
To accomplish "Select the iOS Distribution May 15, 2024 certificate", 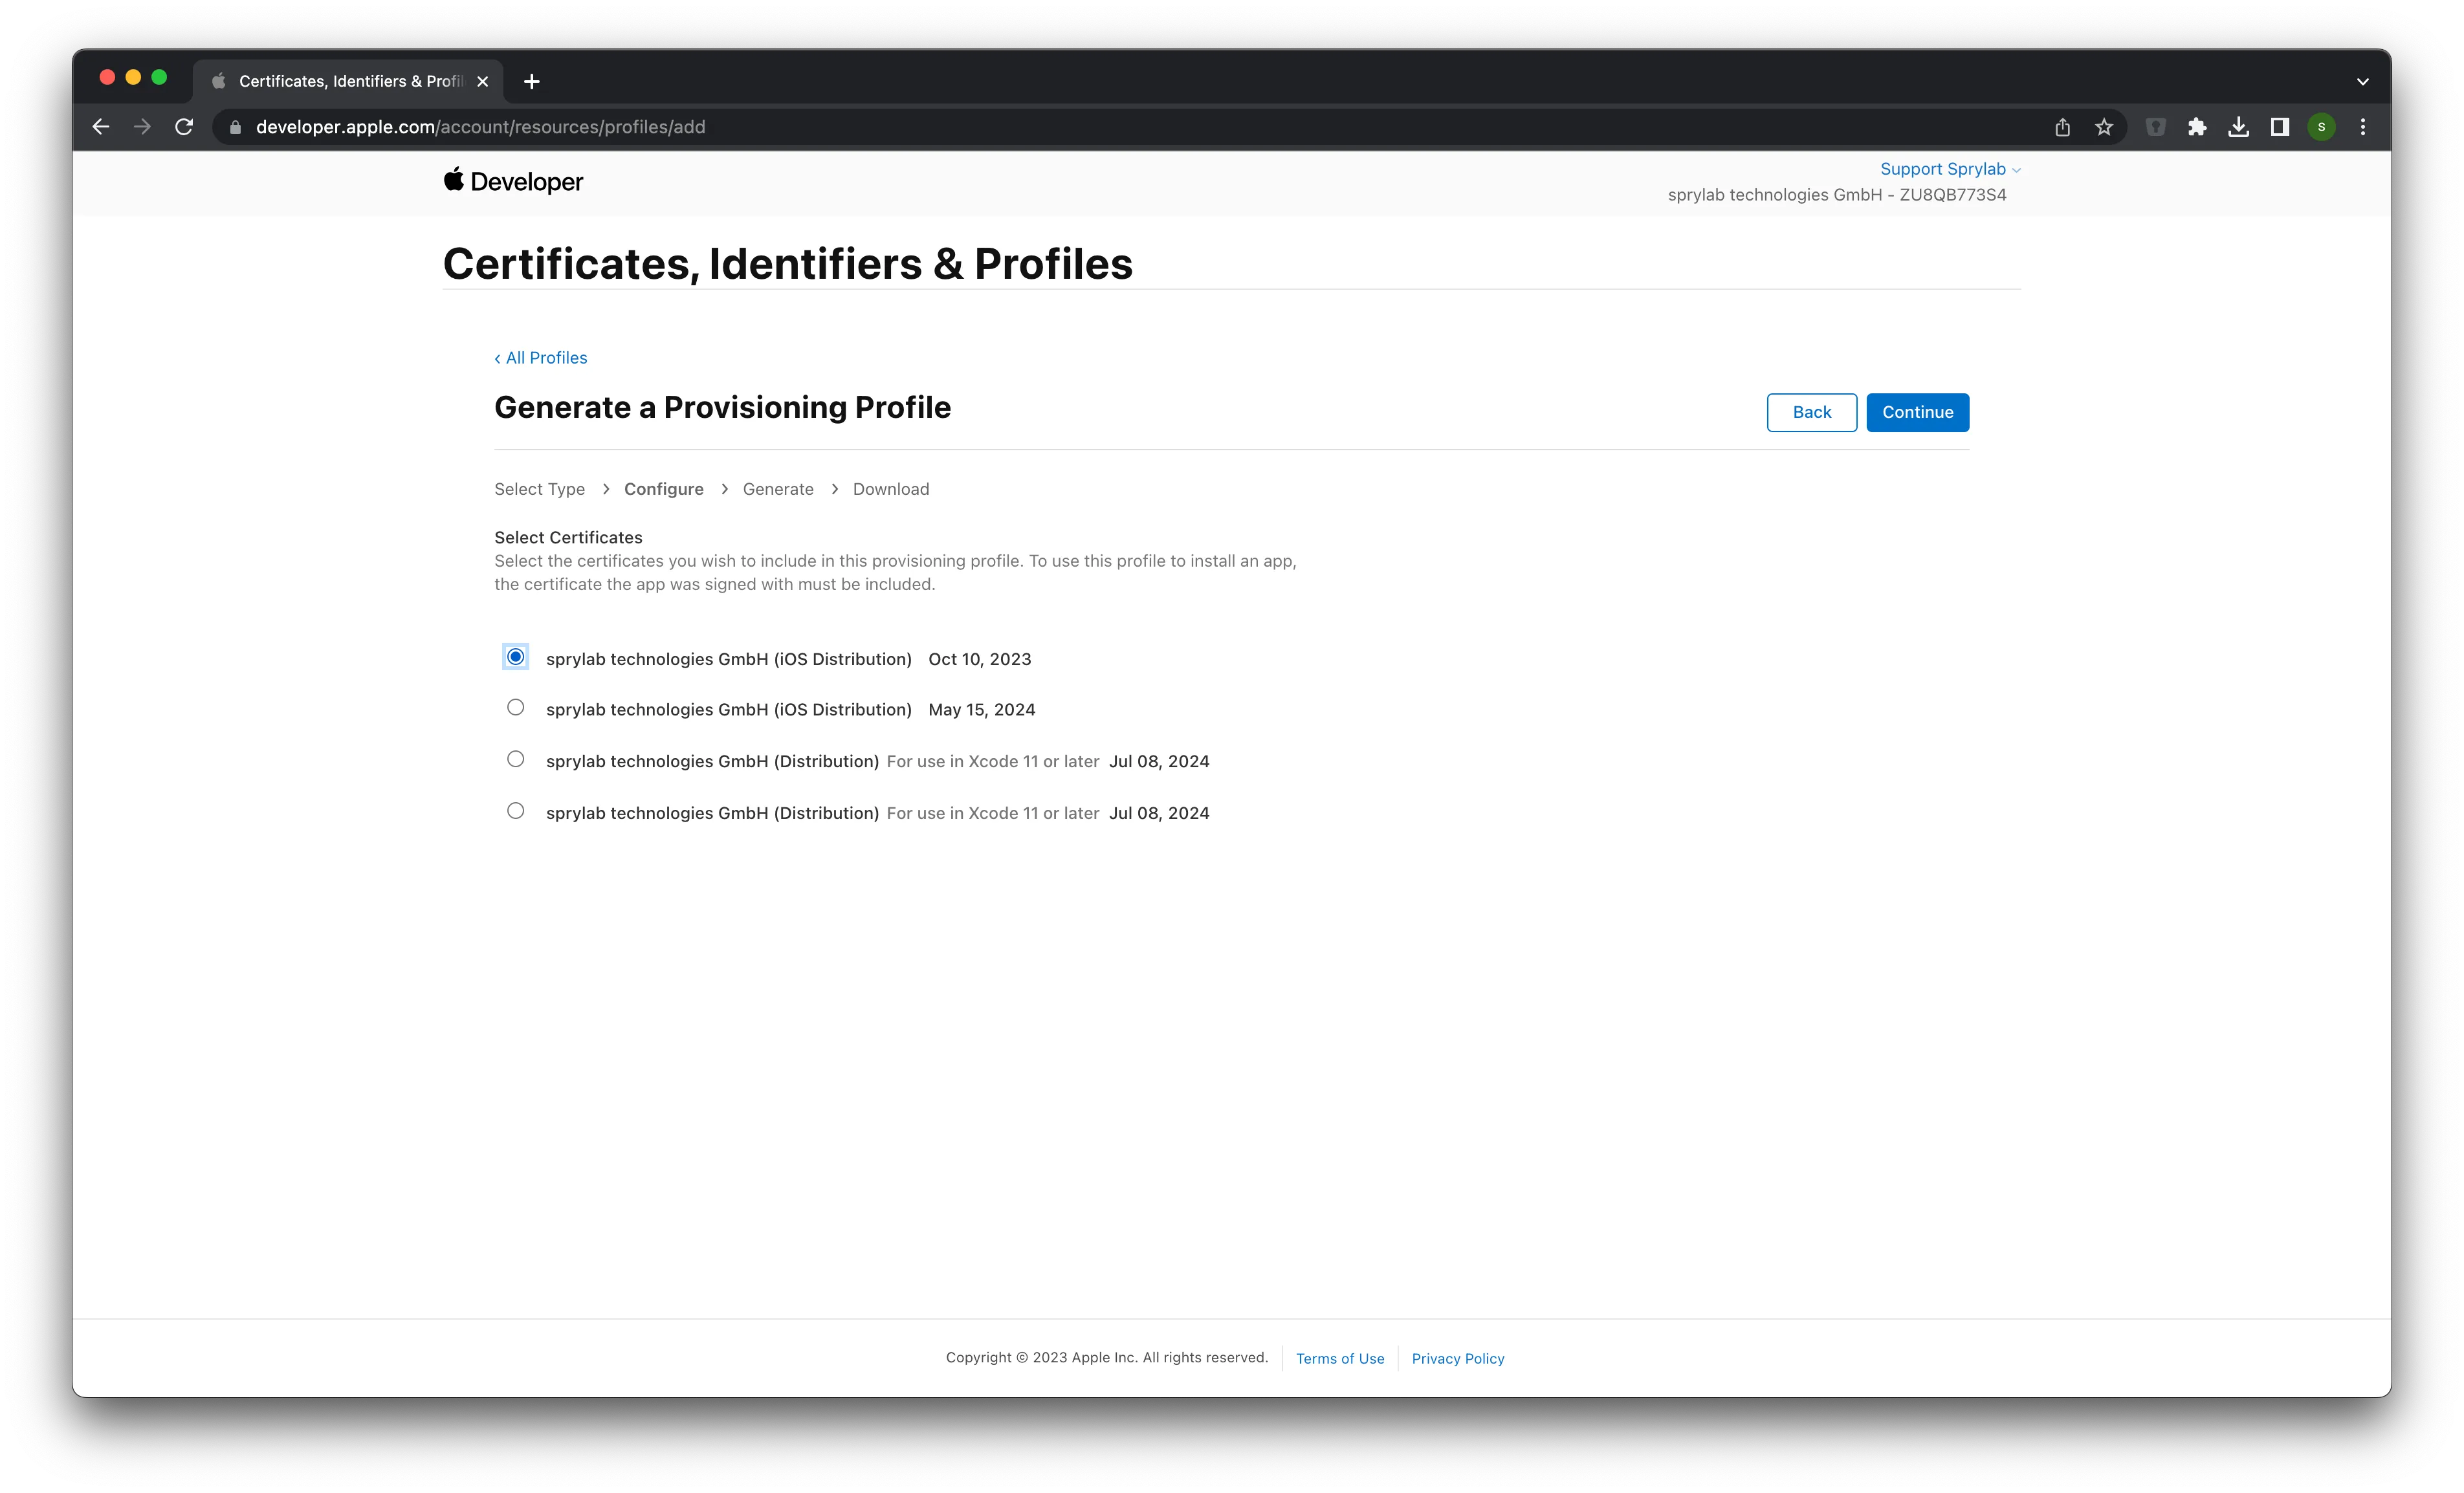I will 515,707.
